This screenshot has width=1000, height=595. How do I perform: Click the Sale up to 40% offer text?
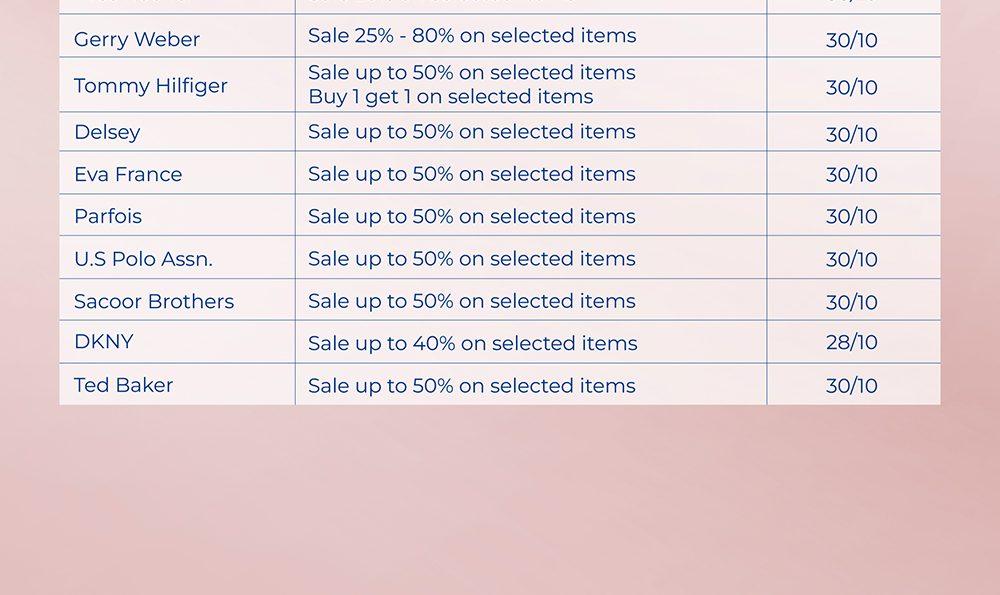[472, 343]
